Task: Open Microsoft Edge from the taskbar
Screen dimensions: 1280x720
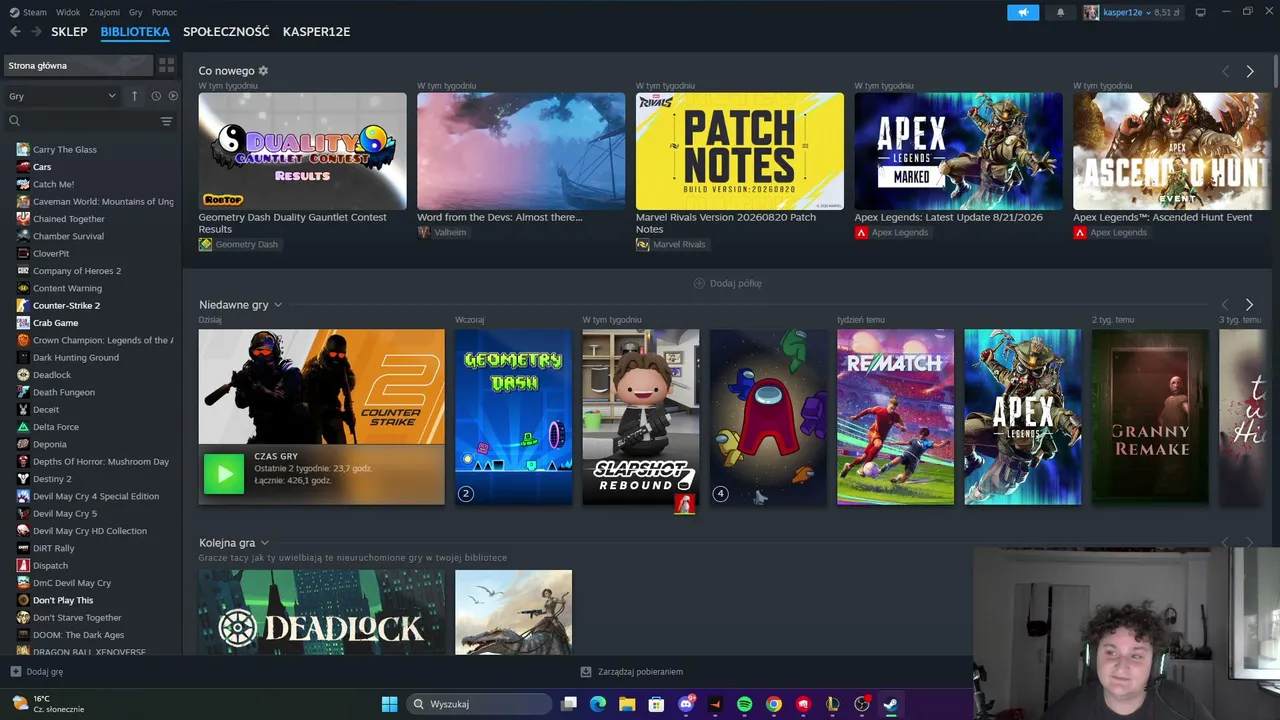Action: (598, 704)
